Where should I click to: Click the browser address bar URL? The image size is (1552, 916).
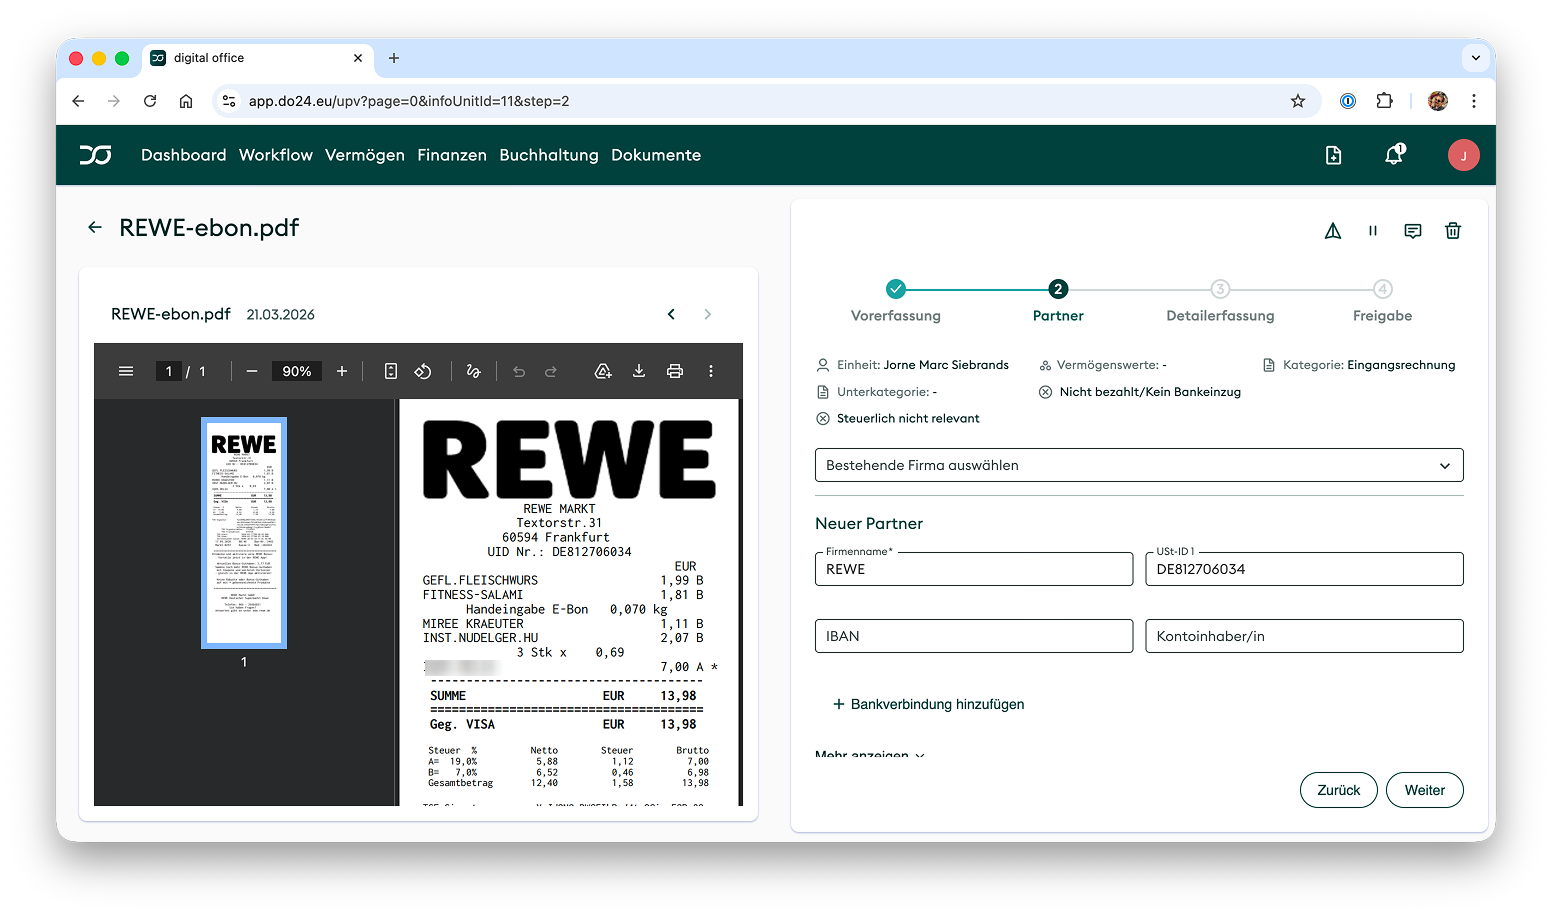coord(409,101)
